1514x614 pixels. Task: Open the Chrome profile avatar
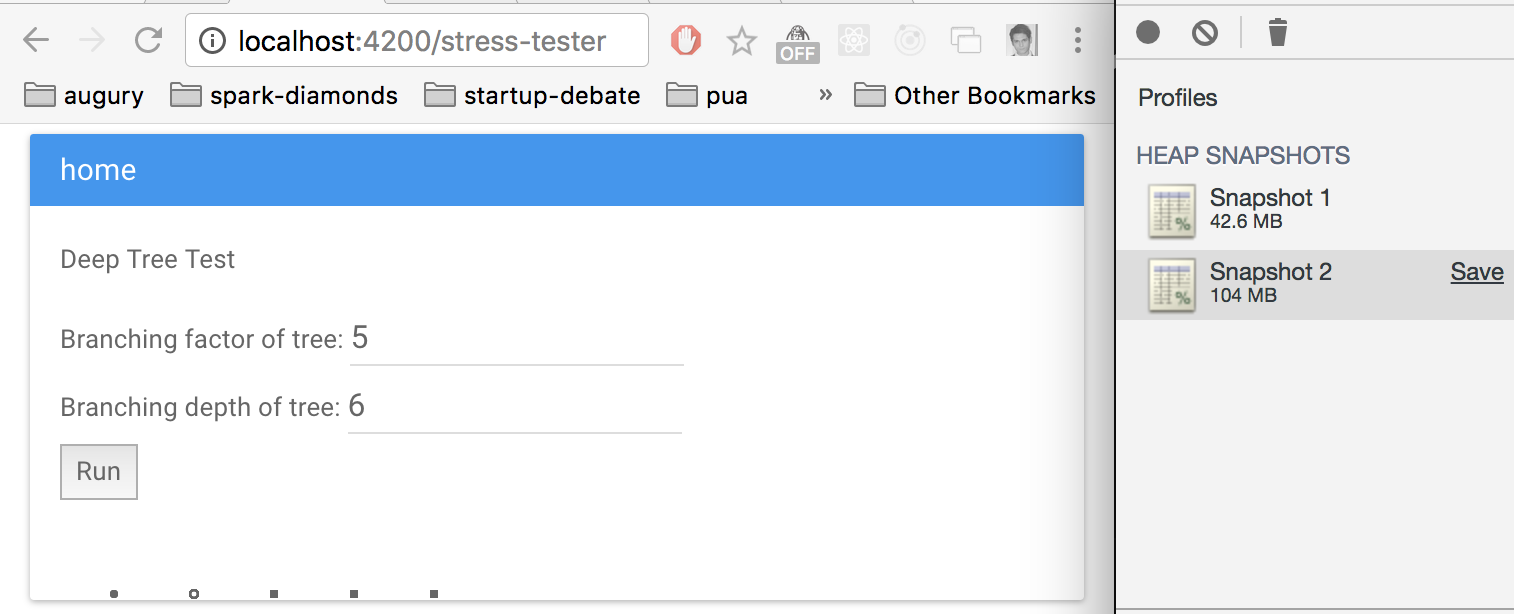[x=1022, y=40]
